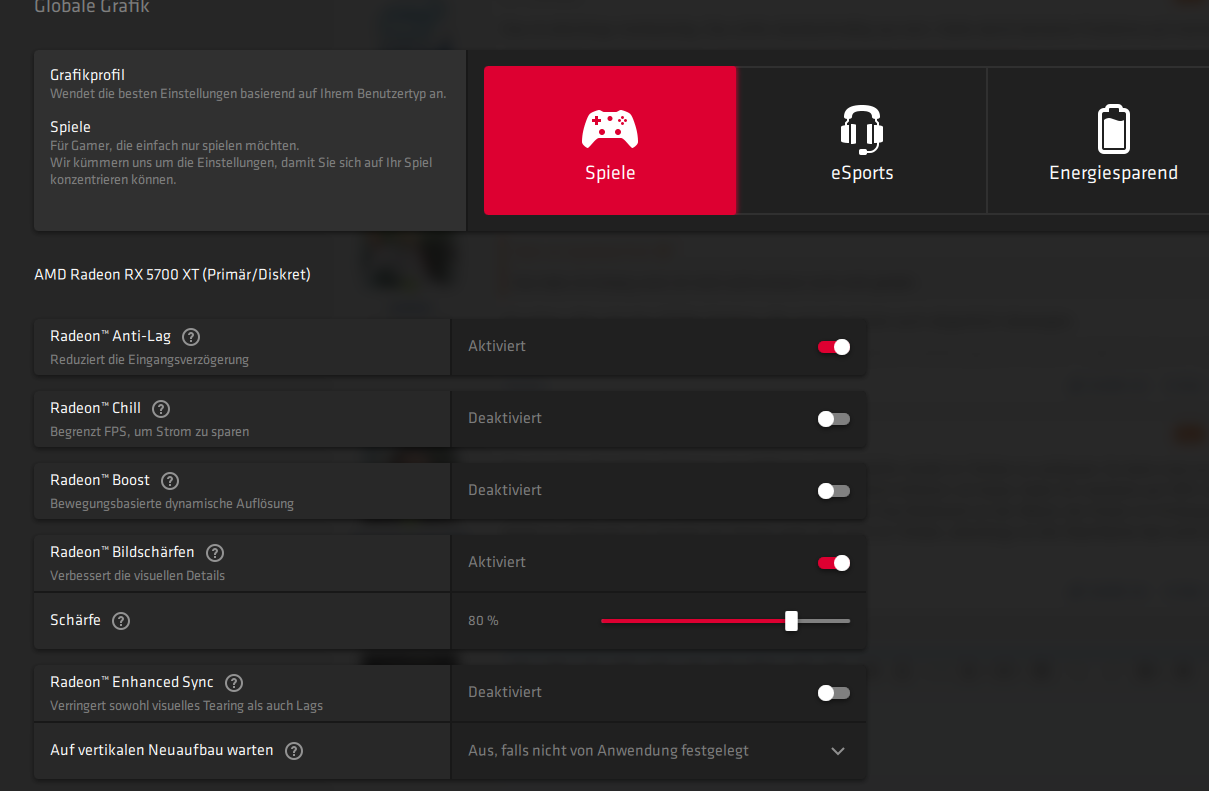The height and width of the screenshot is (791, 1209).
Task: Click the Radeon Anti-Lag label
Action: click(110, 337)
